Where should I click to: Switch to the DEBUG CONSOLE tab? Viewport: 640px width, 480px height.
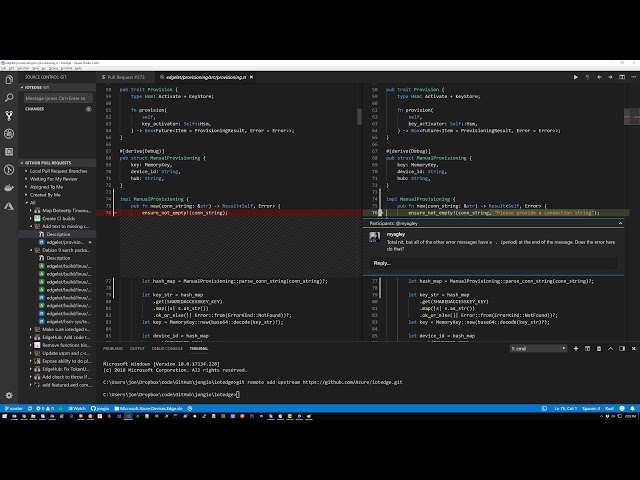point(167,349)
